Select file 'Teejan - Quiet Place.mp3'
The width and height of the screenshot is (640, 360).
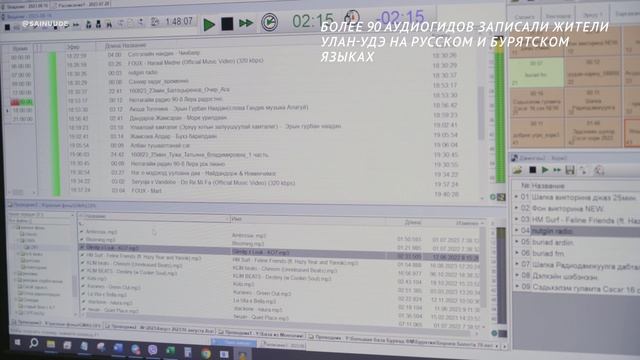point(112,310)
